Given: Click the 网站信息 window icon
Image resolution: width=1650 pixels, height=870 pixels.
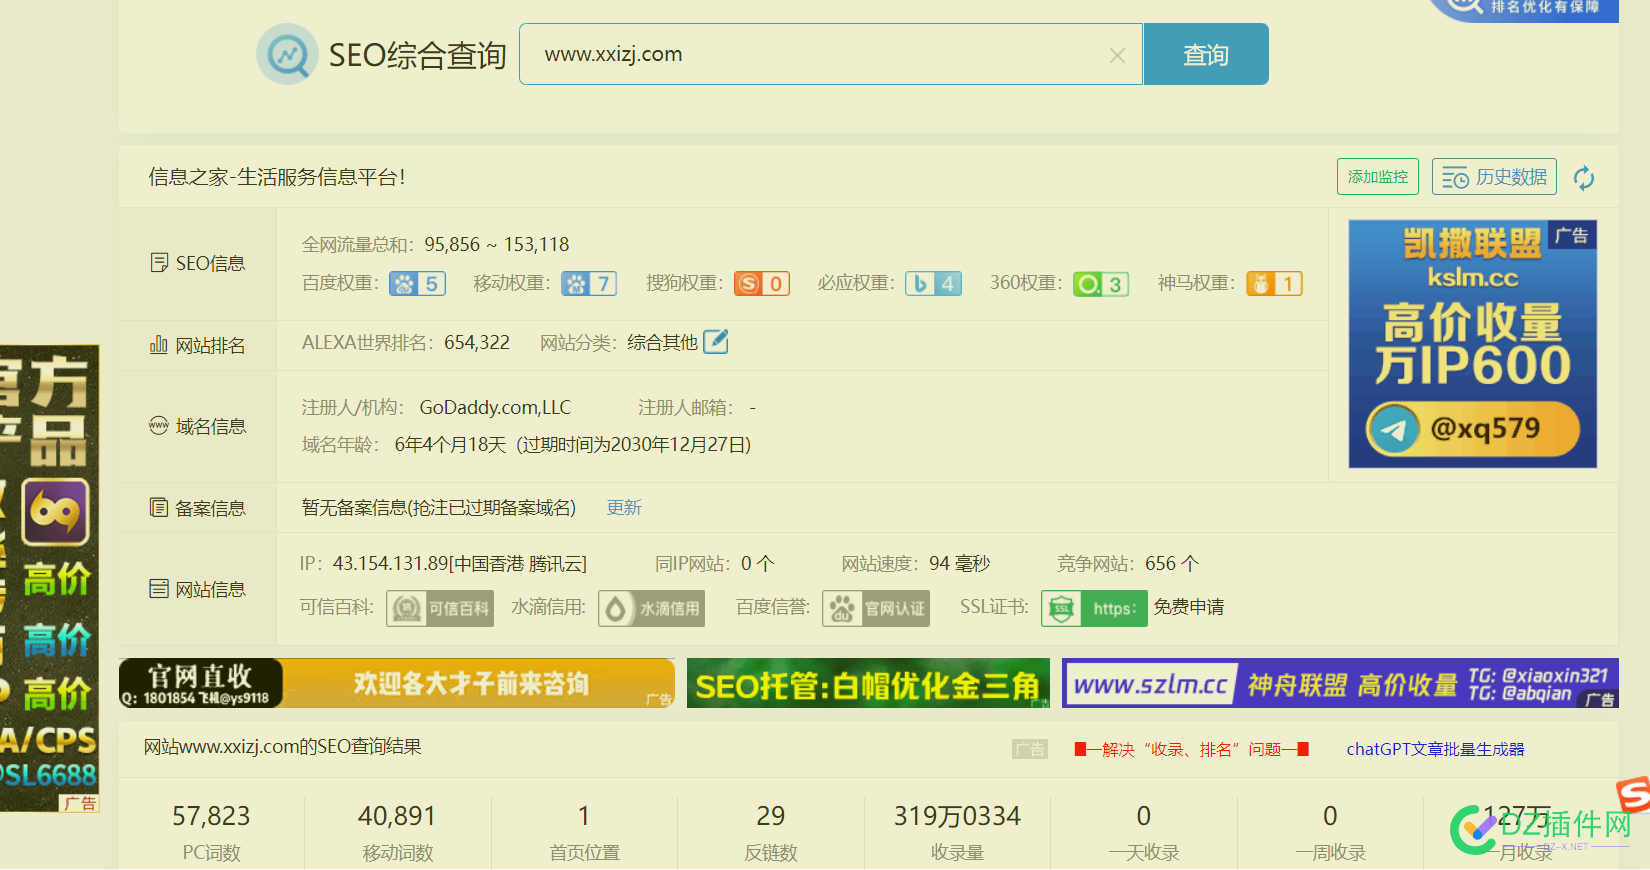Looking at the screenshot, I should [158, 588].
